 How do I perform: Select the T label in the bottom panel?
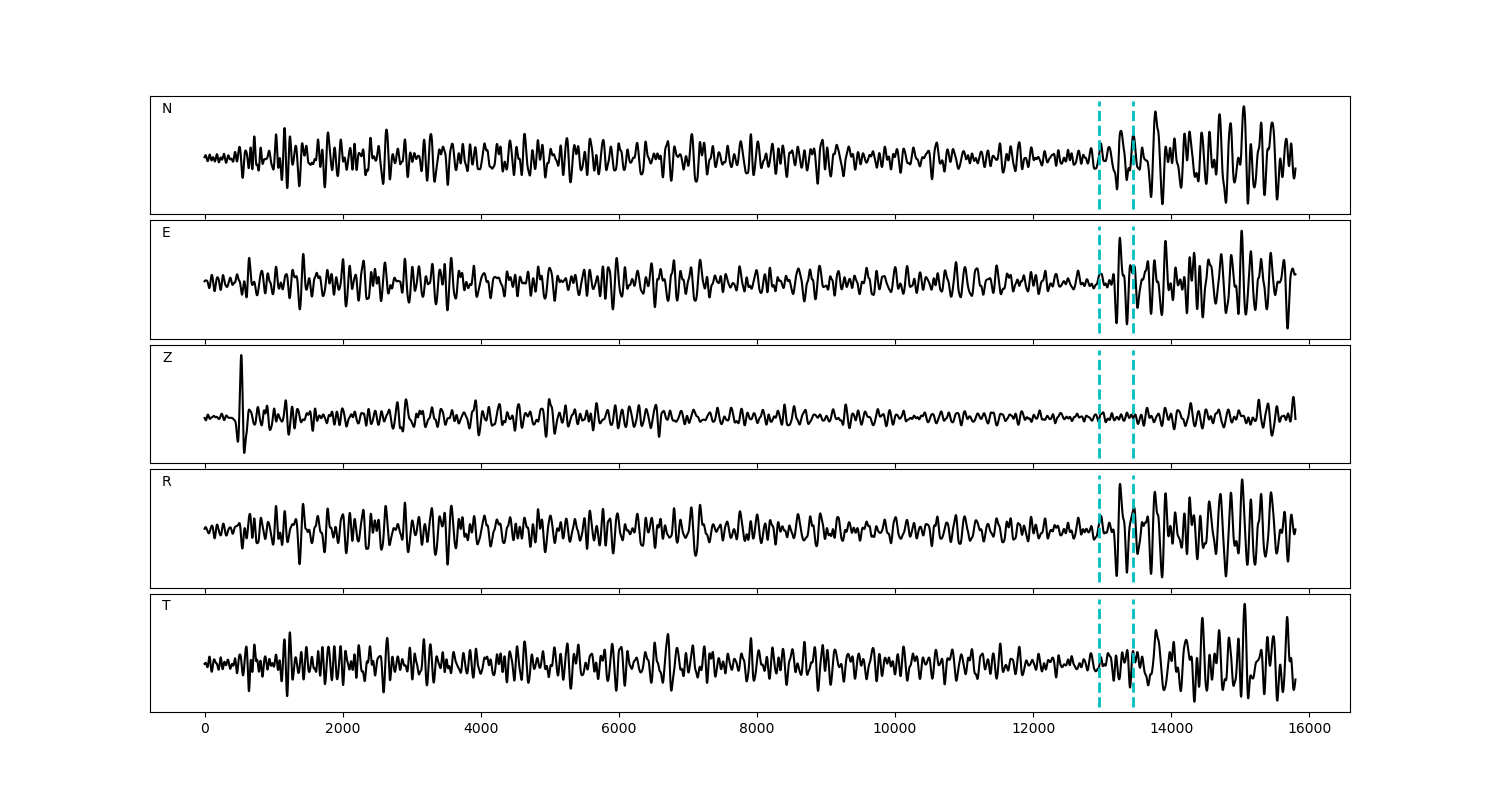coord(166,606)
